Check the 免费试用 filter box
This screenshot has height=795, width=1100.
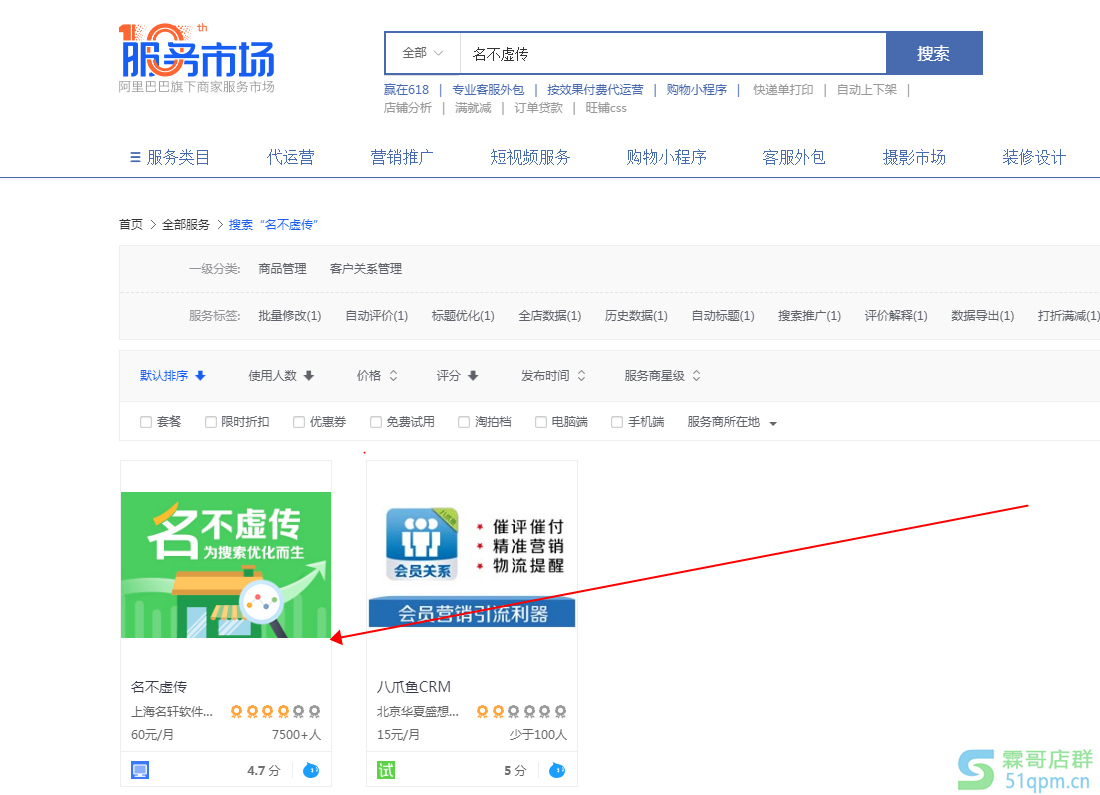click(376, 422)
